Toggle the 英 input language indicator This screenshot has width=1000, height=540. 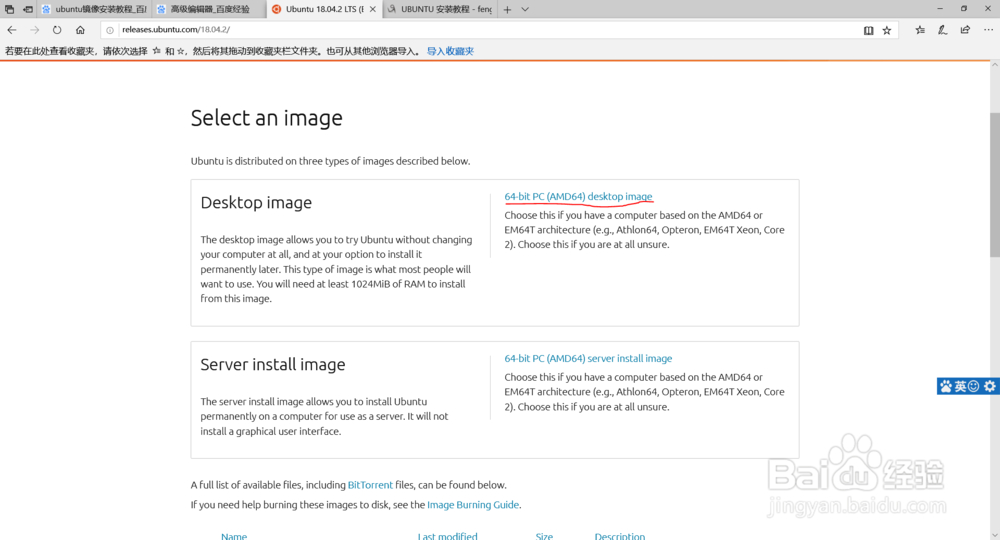point(960,386)
